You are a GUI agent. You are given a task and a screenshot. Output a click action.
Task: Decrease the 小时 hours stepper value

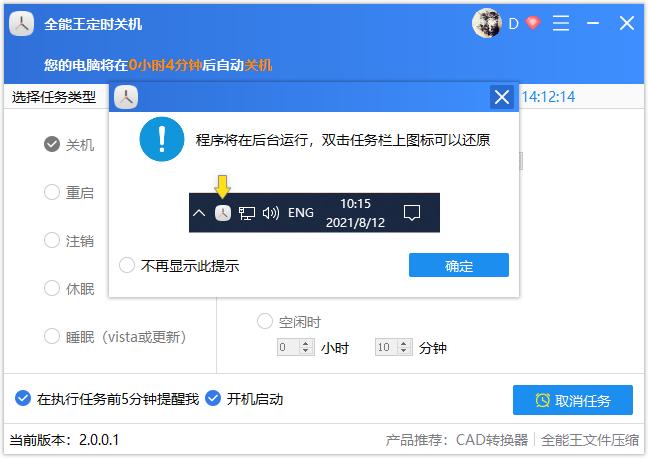point(306,351)
